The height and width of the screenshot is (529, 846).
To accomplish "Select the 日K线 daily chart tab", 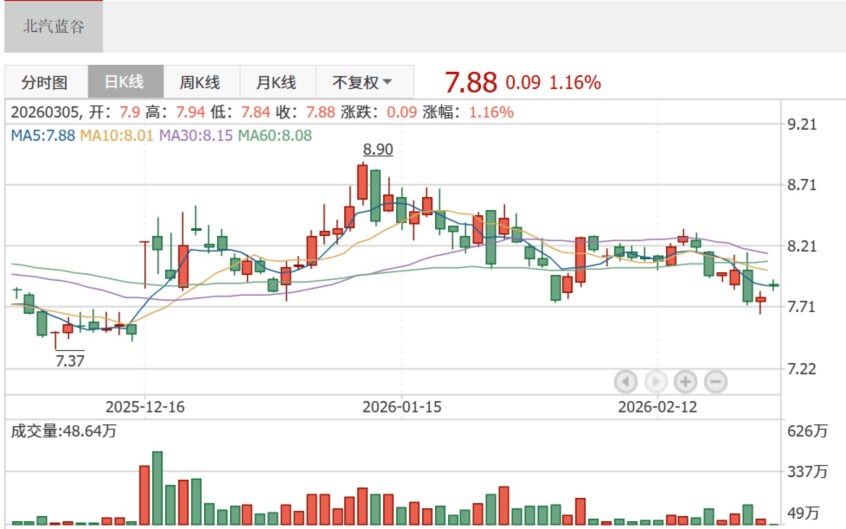I will (125, 82).
